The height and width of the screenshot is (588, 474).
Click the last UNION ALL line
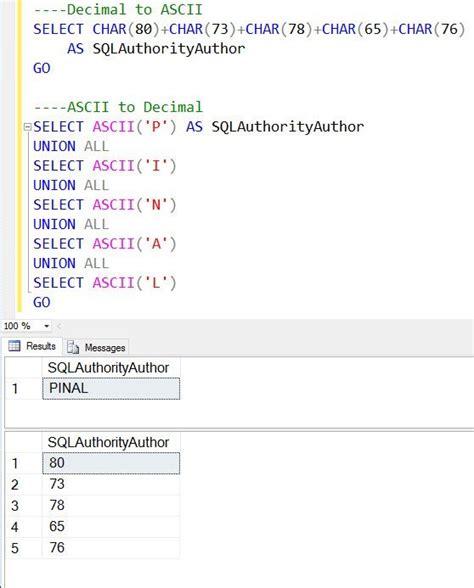click(71, 263)
